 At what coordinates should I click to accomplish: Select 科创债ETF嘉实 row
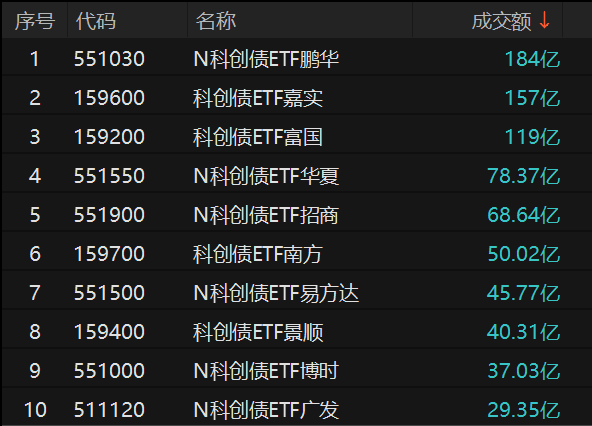point(296,98)
